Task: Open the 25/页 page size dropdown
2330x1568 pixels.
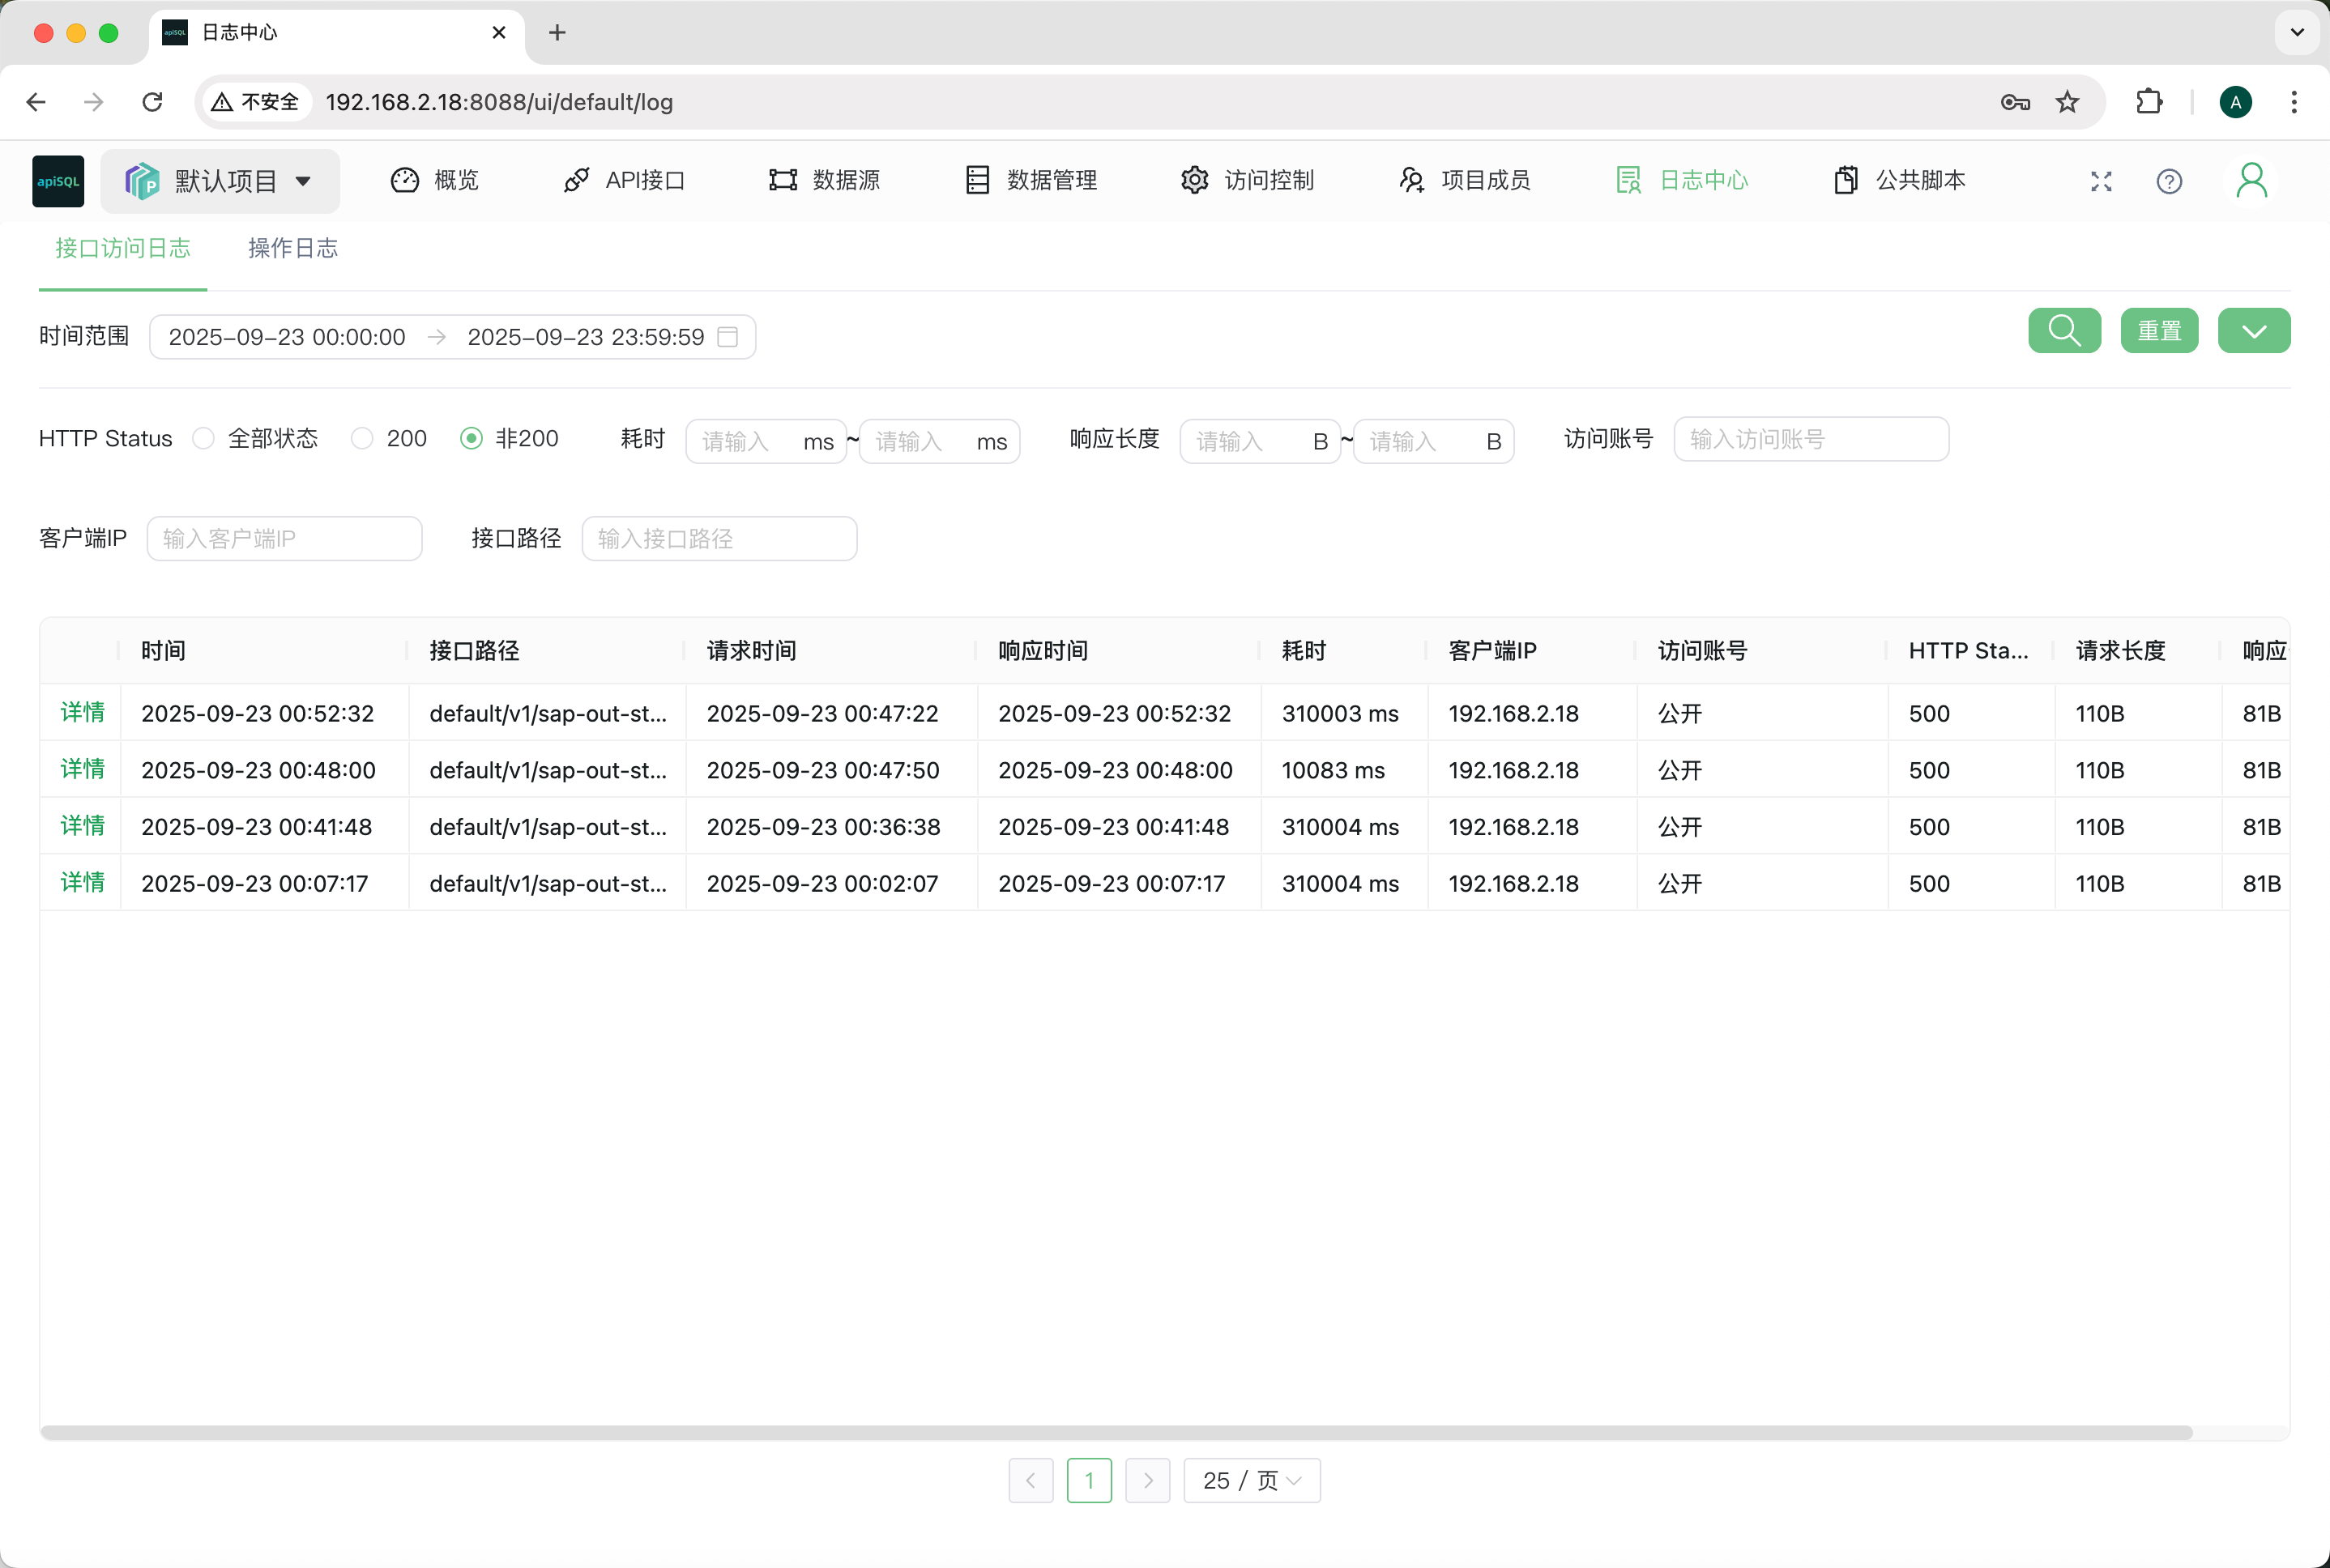Action: point(1250,1480)
